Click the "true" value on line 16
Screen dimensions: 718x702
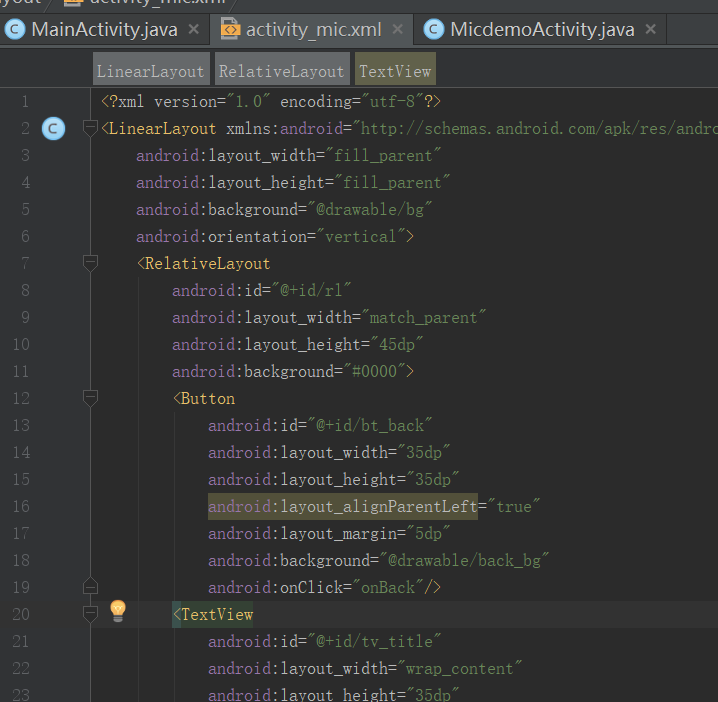(x=514, y=506)
